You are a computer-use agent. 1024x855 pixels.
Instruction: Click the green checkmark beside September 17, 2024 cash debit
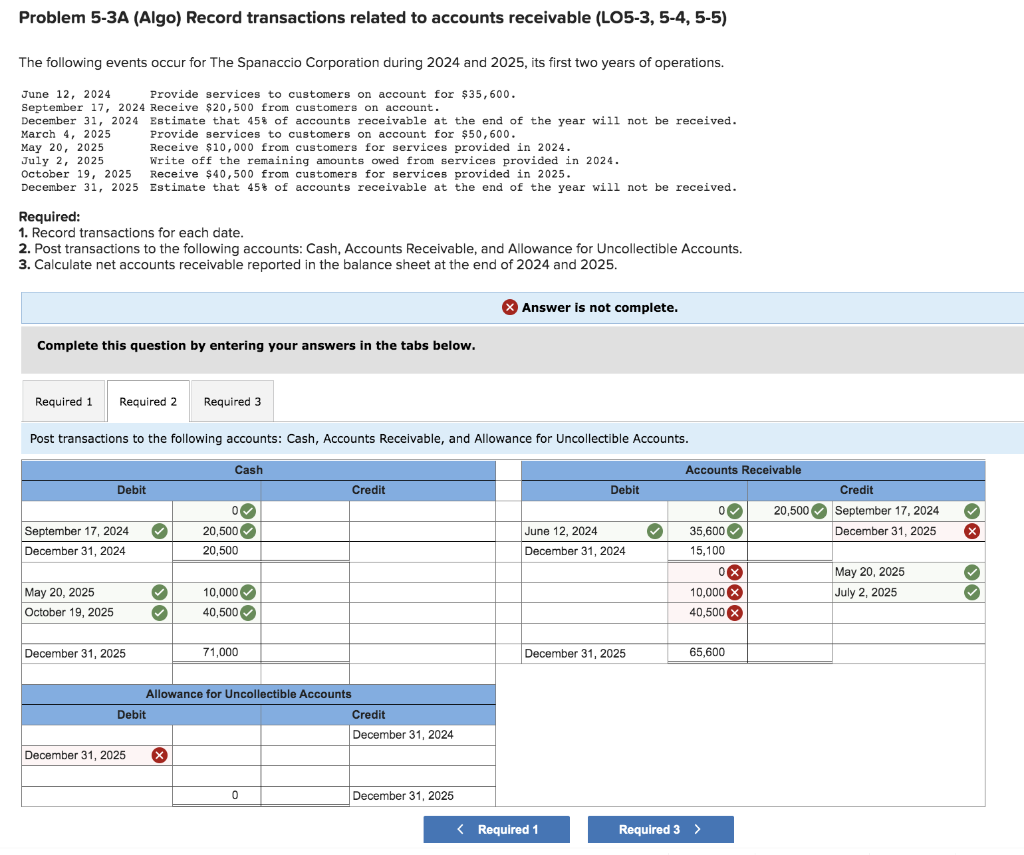point(158,531)
